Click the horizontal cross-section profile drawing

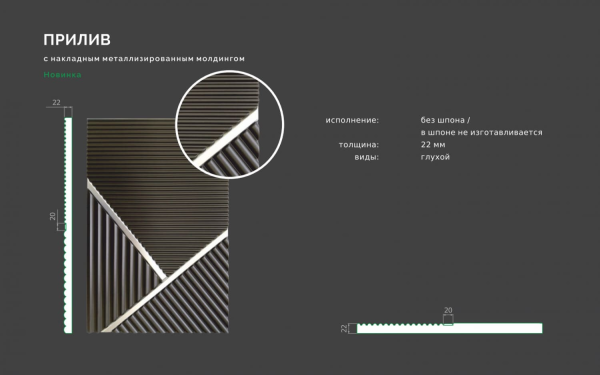(x=450, y=328)
